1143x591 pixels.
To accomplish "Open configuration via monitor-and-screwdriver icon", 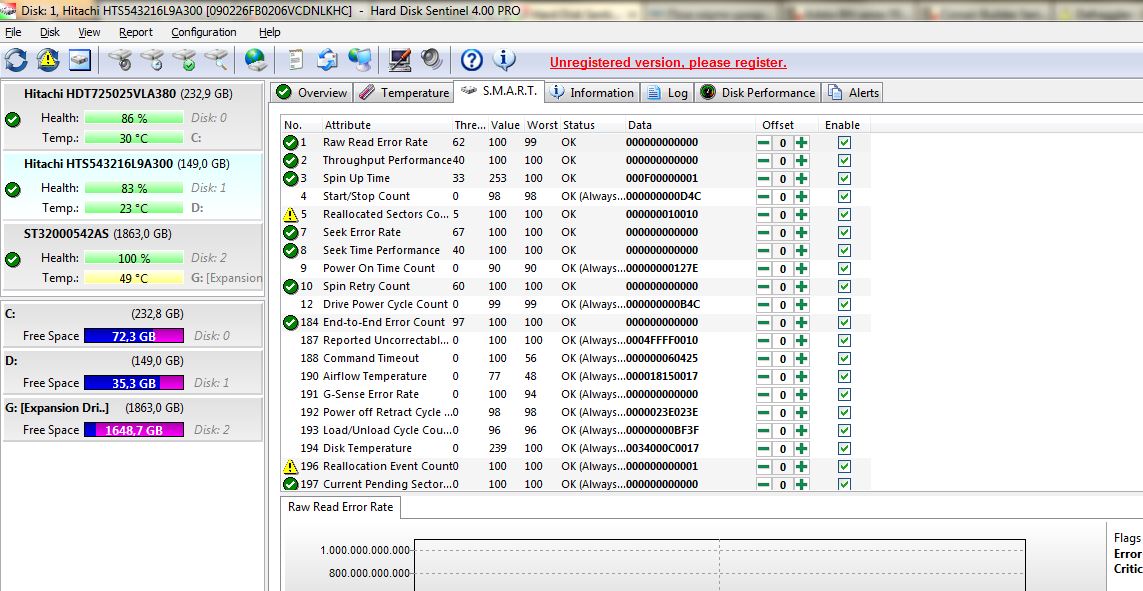I will point(399,60).
